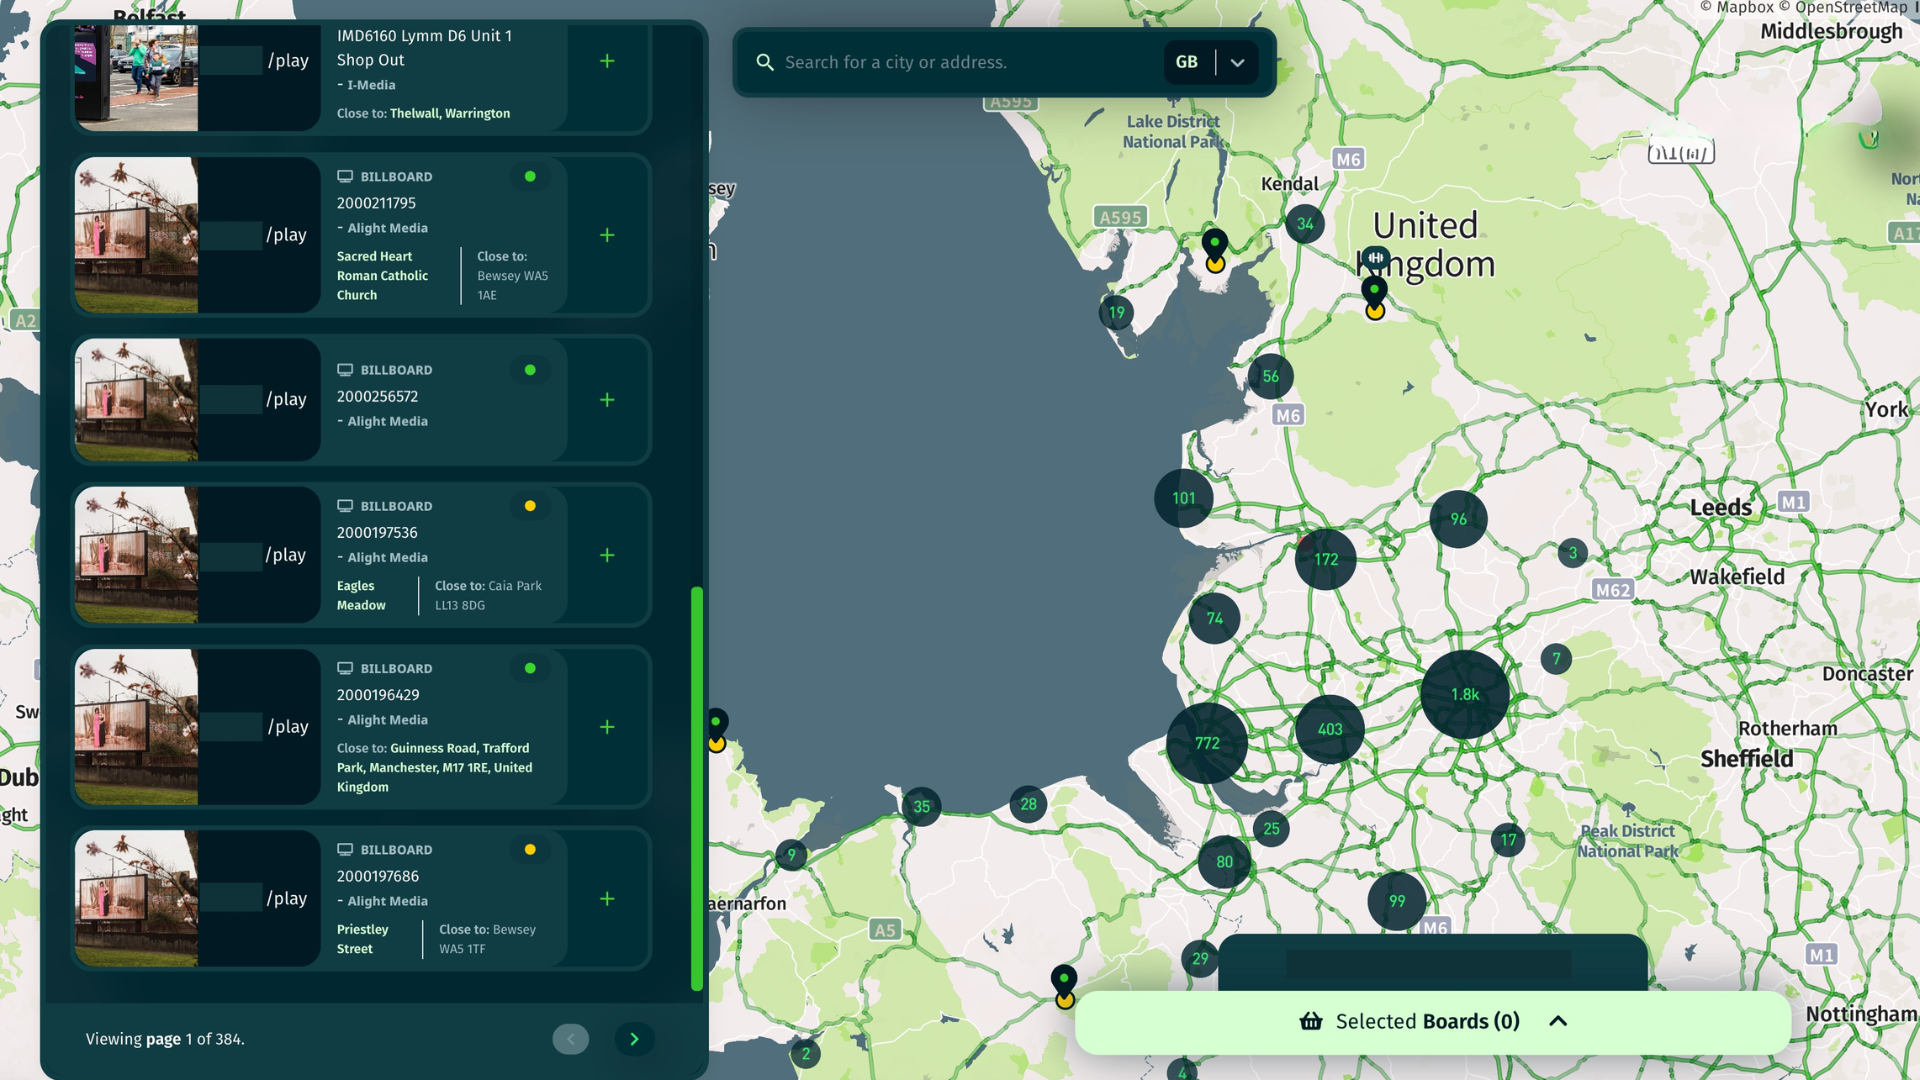This screenshot has width=1920, height=1080.
Task: Click the 172 map cluster
Action: 1326,559
